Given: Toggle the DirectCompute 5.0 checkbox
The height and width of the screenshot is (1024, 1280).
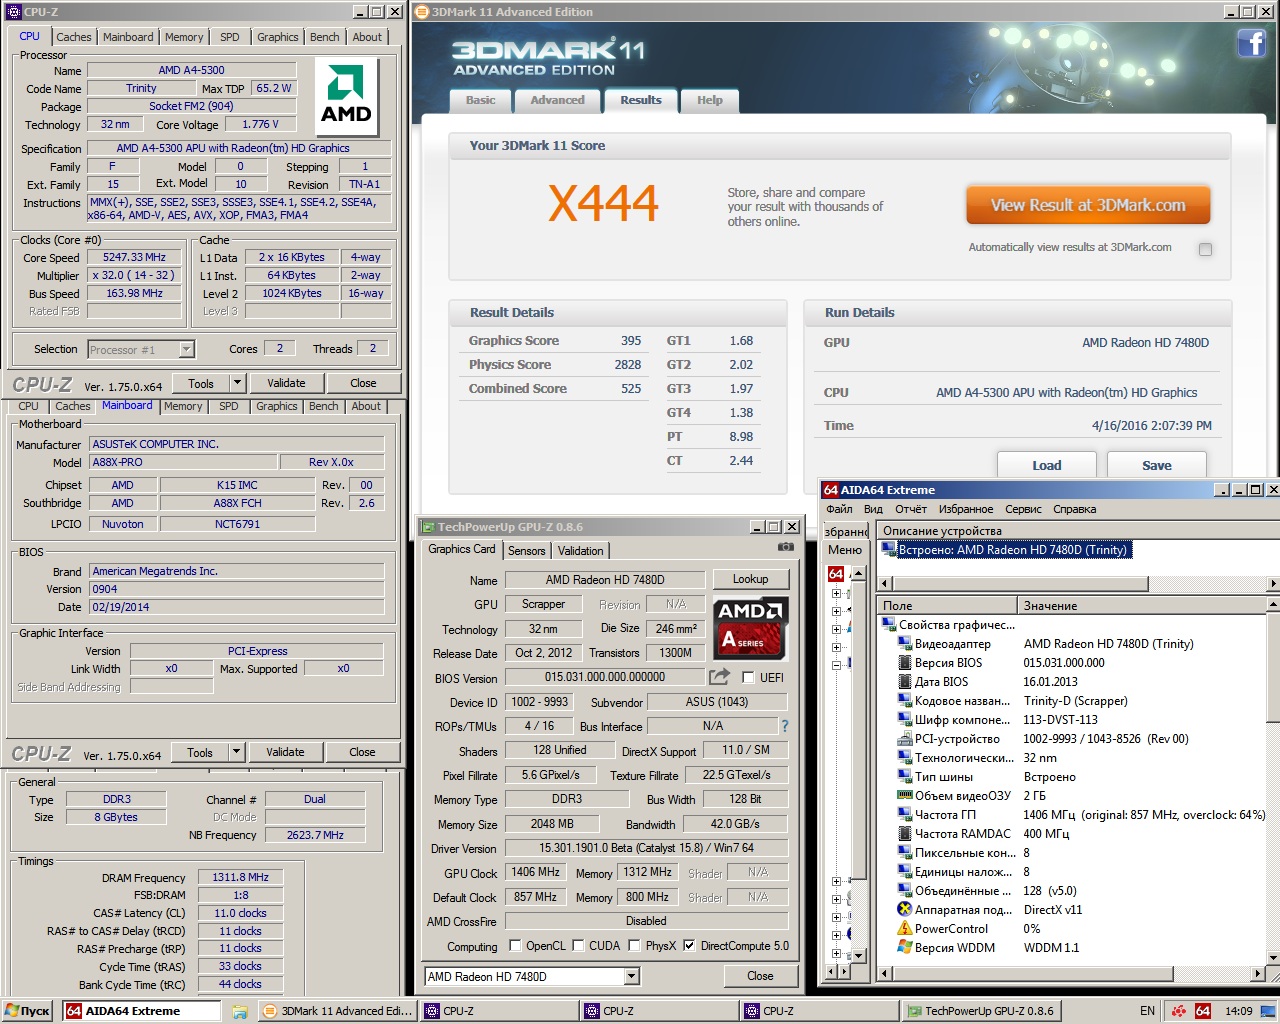Looking at the screenshot, I should (689, 945).
